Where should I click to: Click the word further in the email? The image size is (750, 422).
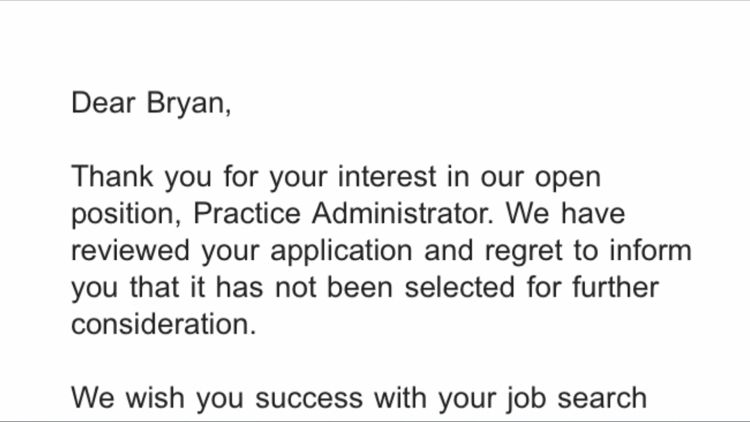tap(616, 287)
